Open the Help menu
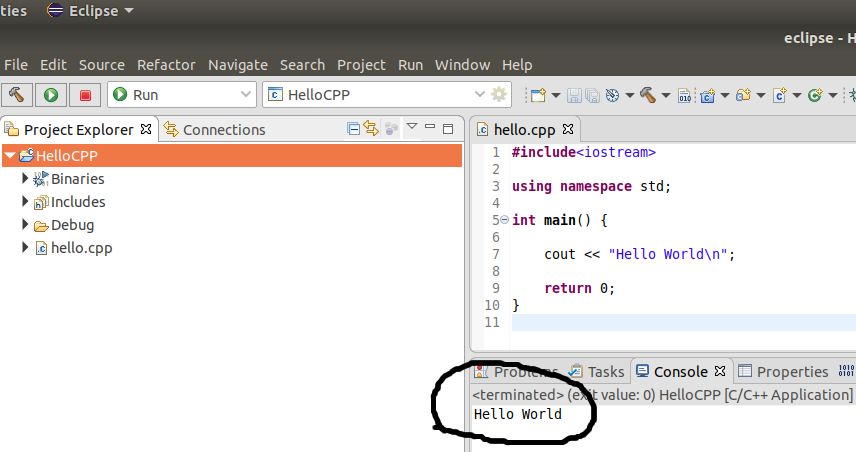 pyautogui.click(x=517, y=65)
